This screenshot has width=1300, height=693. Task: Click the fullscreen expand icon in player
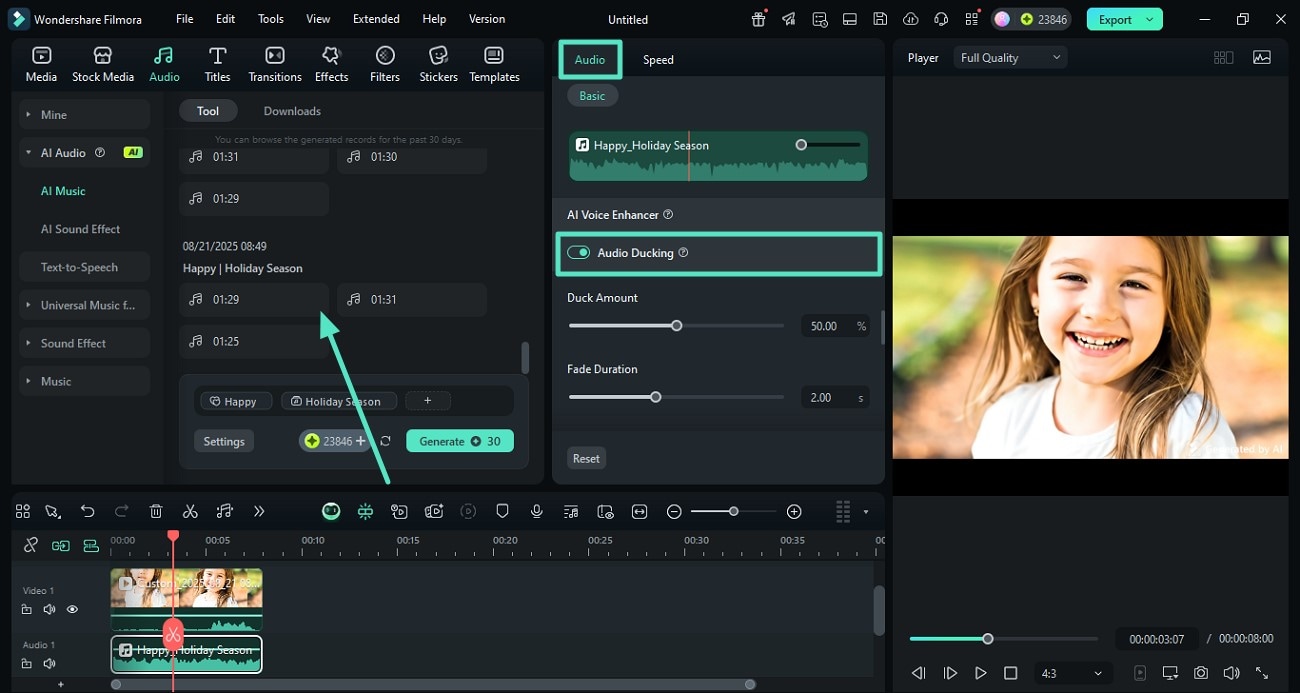pos(1262,673)
